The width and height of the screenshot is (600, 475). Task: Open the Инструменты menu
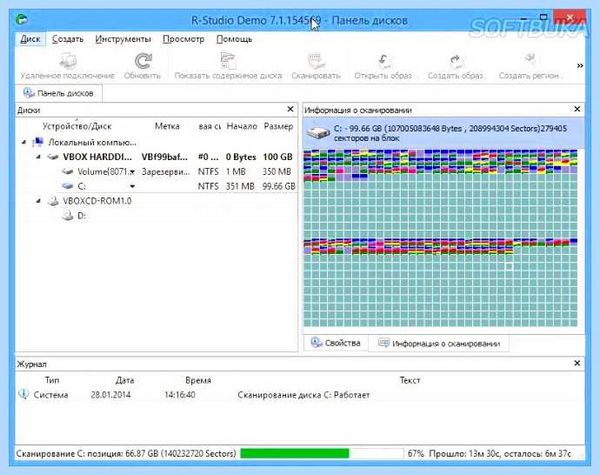(x=123, y=39)
